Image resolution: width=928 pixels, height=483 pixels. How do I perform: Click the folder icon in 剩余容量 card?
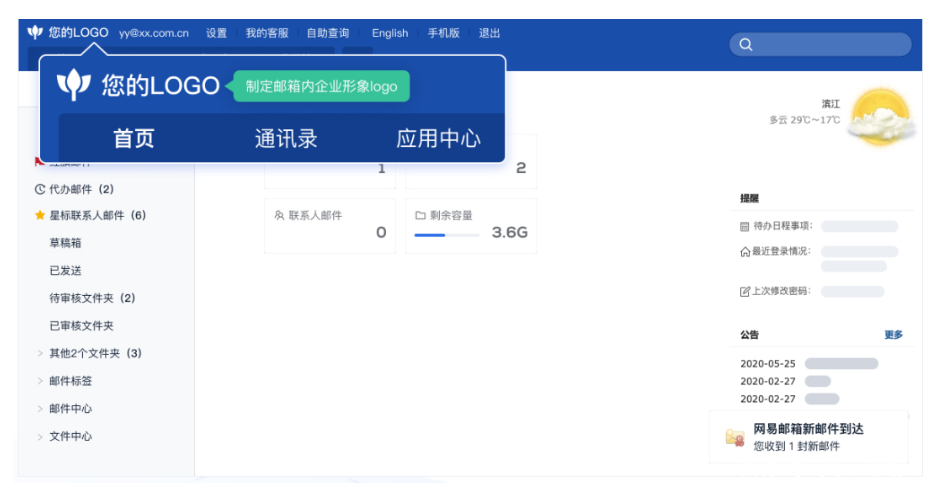pos(420,215)
